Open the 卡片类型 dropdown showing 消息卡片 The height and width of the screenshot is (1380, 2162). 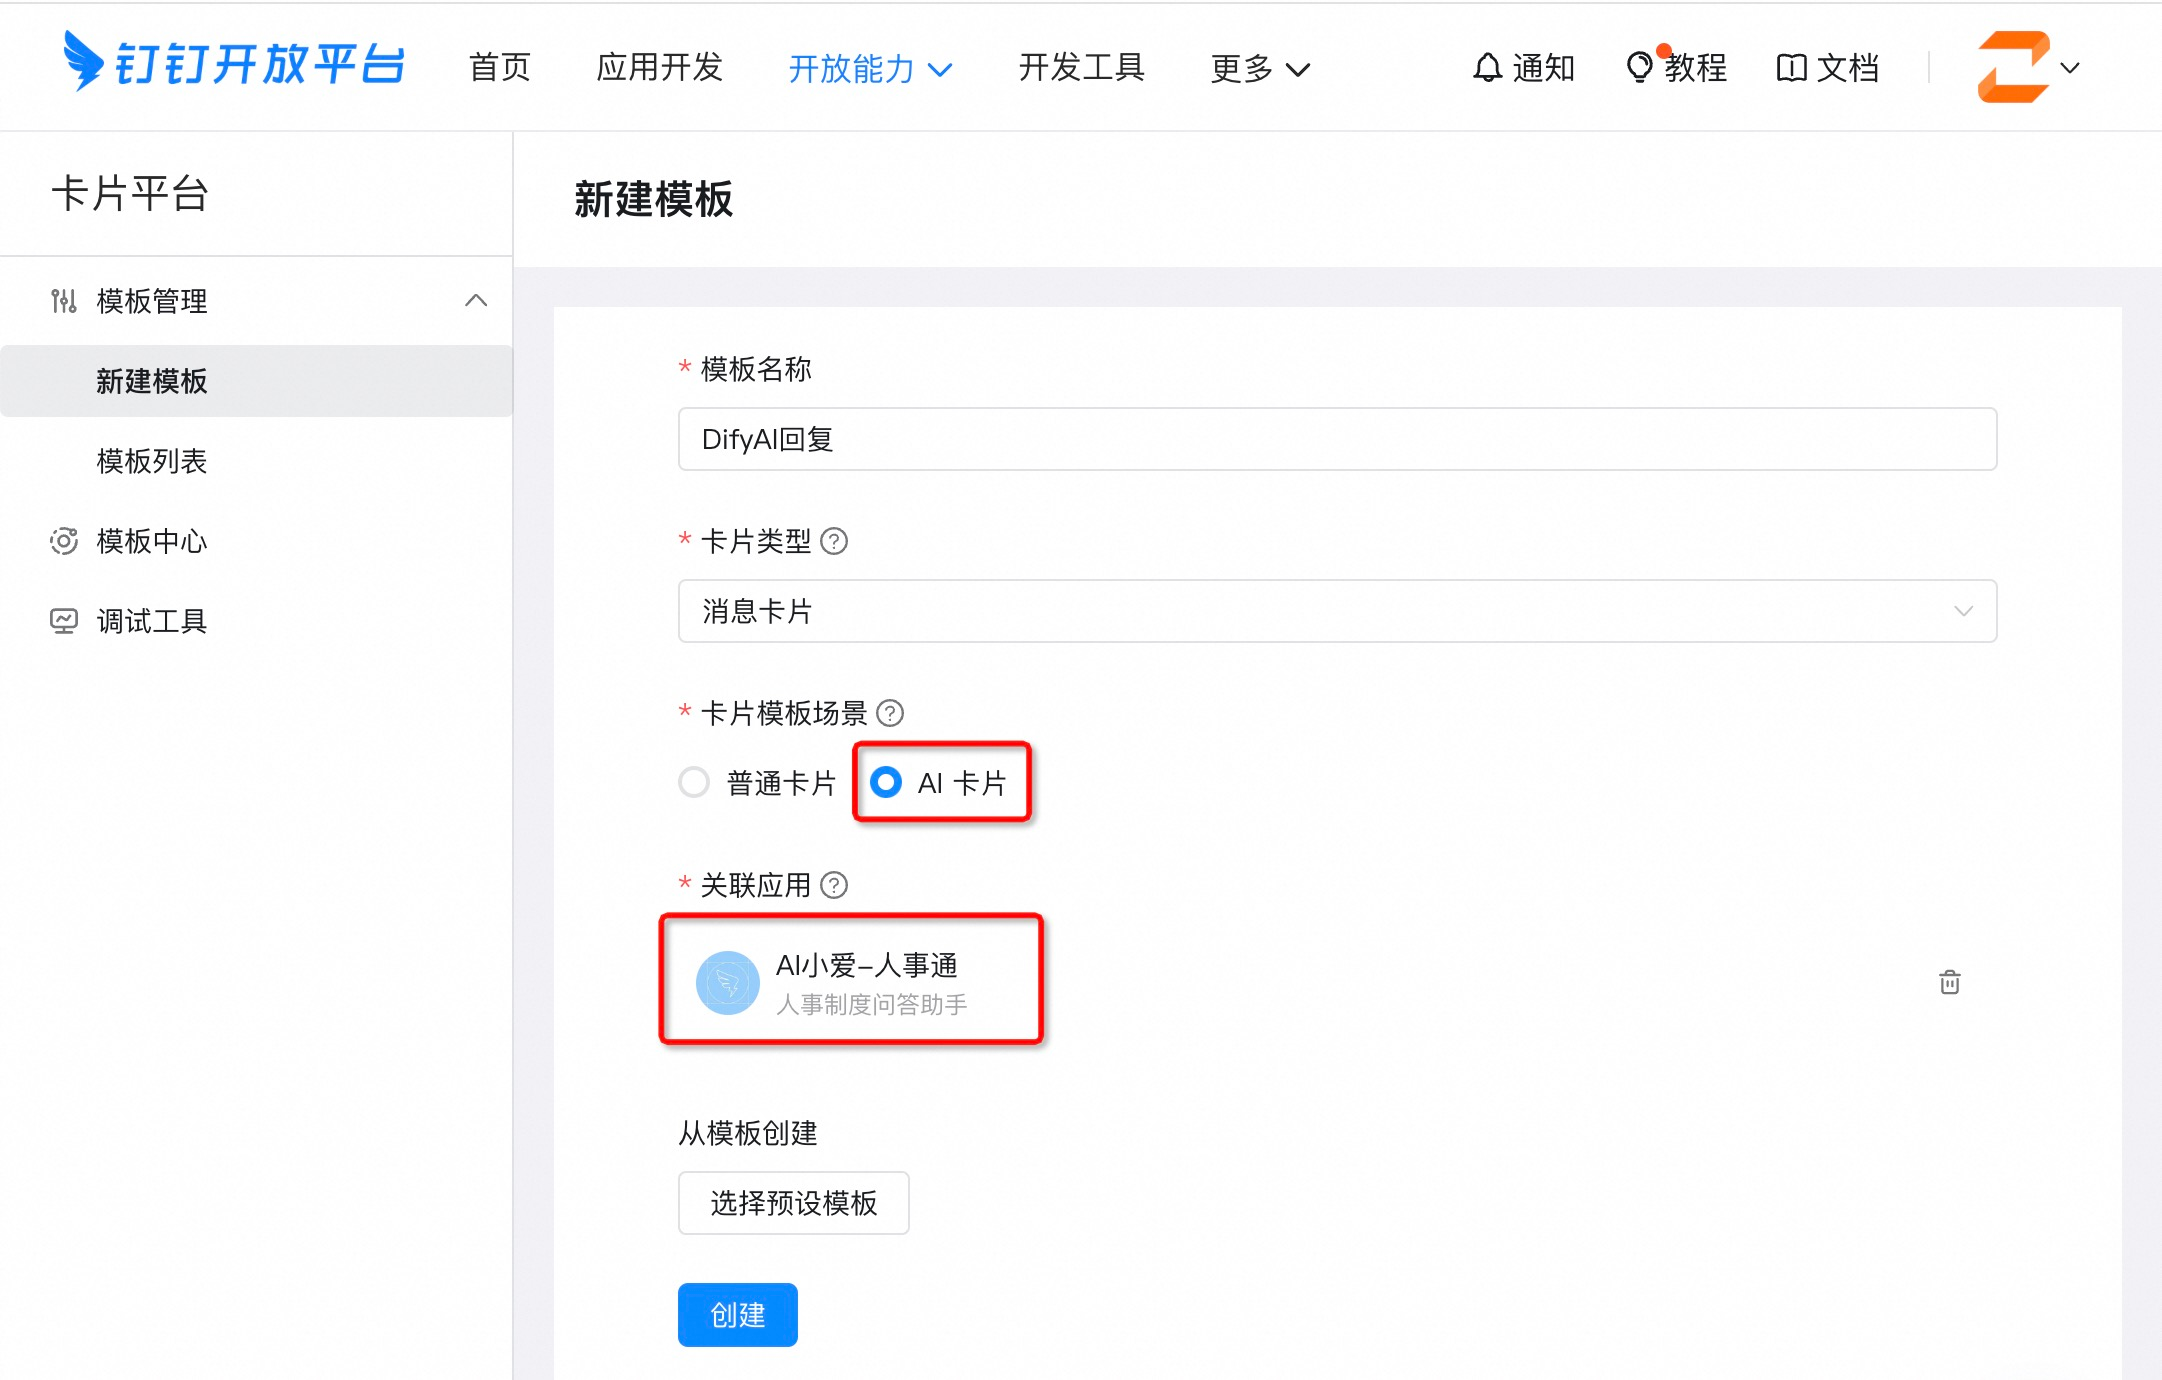point(1337,611)
